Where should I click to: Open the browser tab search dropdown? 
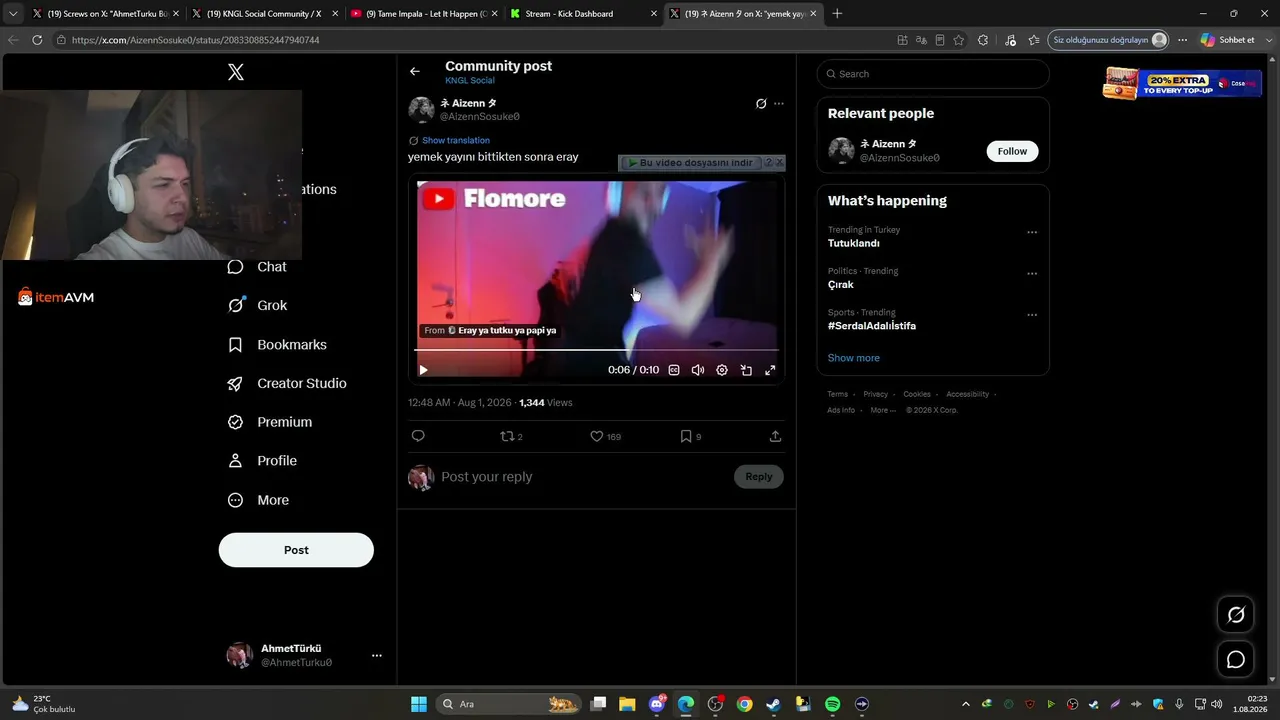pyautogui.click(x=13, y=14)
